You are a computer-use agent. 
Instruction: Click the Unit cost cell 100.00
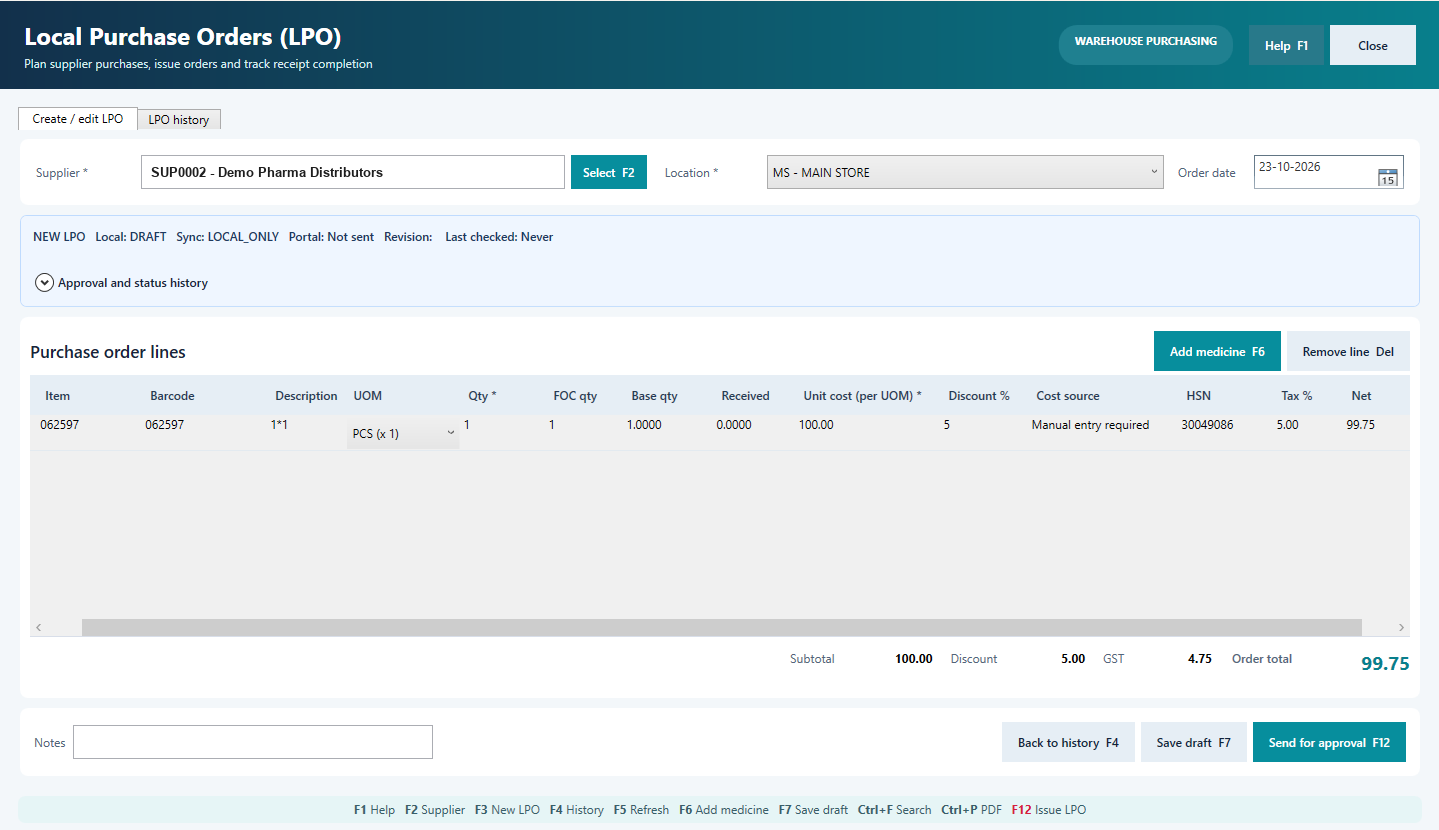point(816,425)
